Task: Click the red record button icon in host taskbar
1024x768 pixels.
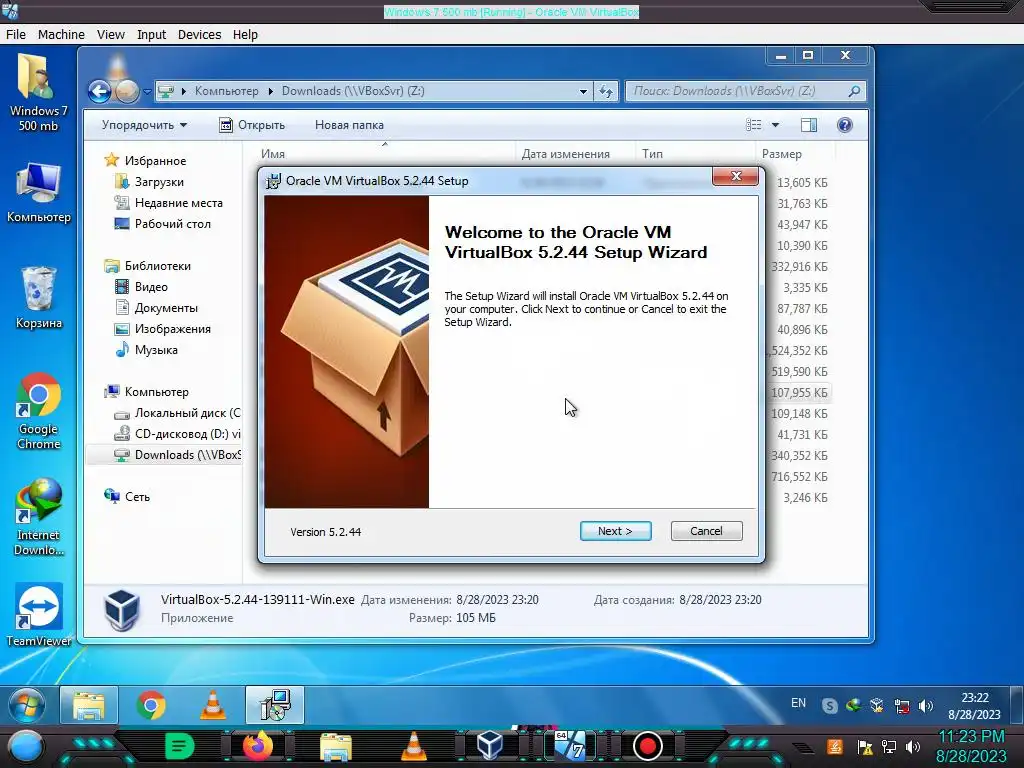Action: tap(648, 746)
